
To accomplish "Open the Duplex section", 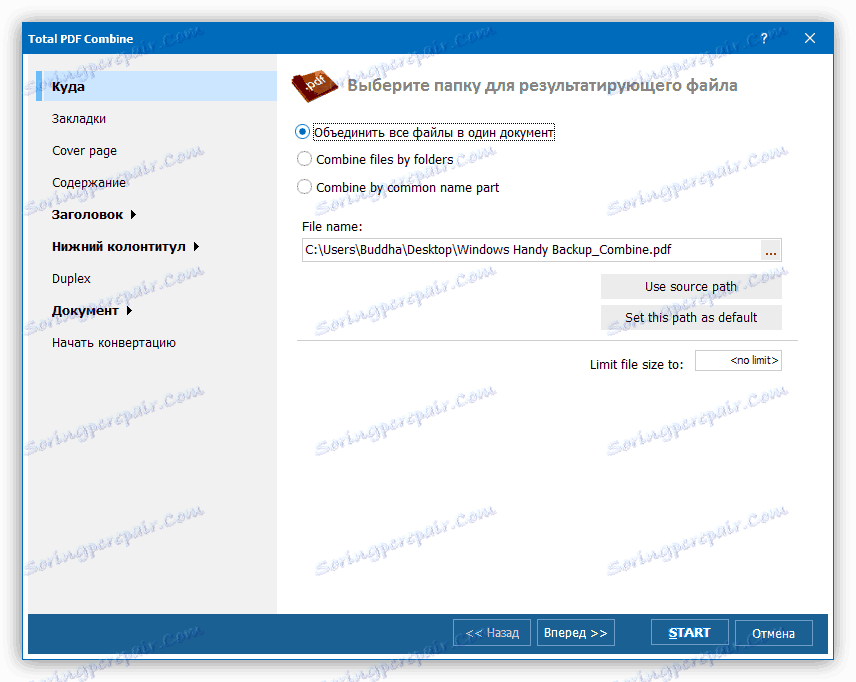I will [71, 278].
